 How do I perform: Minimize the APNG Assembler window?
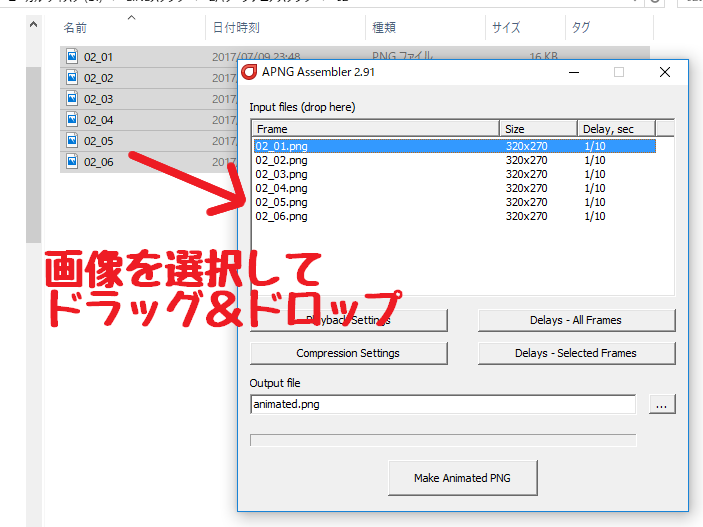point(574,72)
